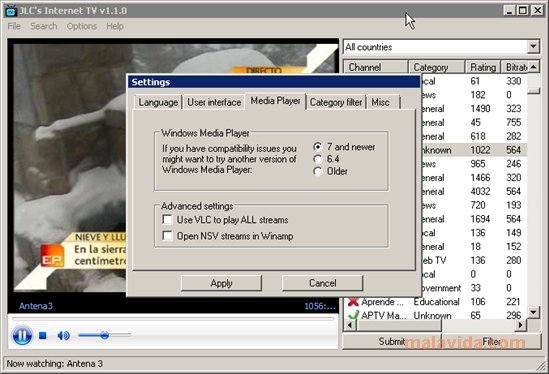Screen dimensions: 549x374
Task: Enable 'Use VLC to play ALL streams'
Action: (167, 220)
